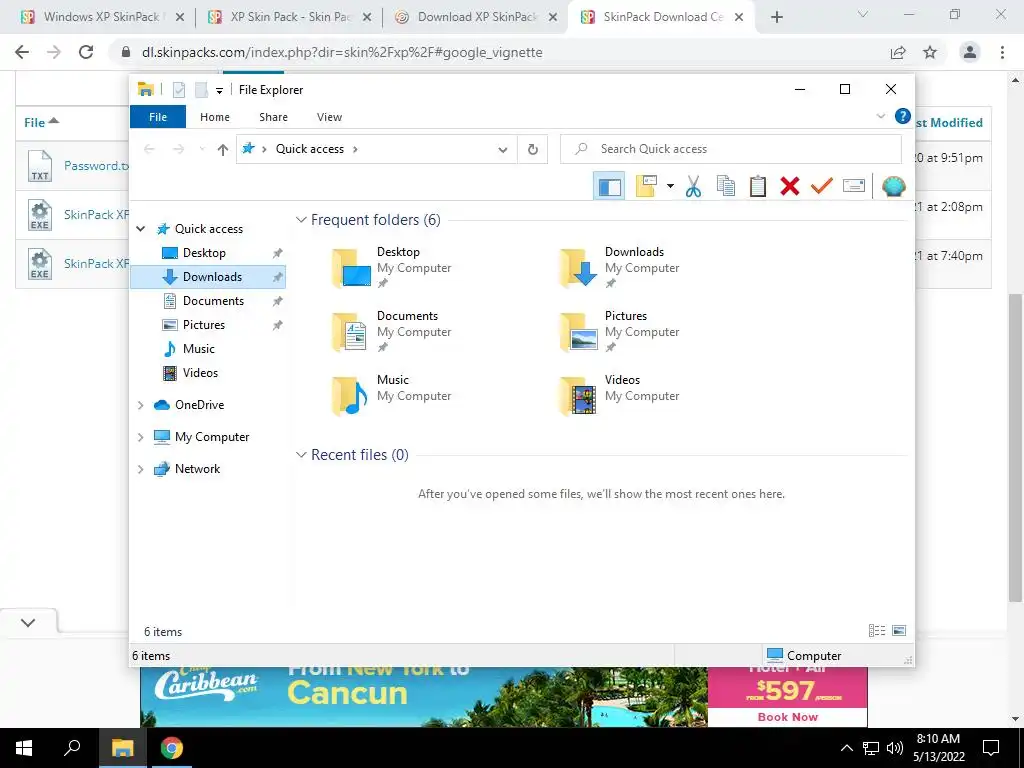Collapse the Frequent folders group

pyautogui.click(x=301, y=220)
